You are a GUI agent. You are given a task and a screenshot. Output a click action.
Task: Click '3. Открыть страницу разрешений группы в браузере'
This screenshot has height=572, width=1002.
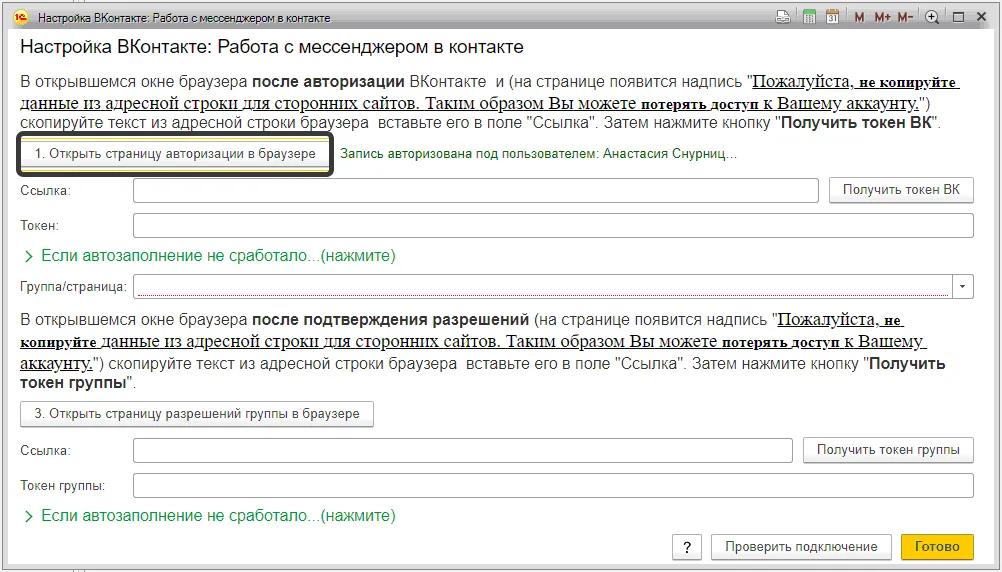click(197, 414)
